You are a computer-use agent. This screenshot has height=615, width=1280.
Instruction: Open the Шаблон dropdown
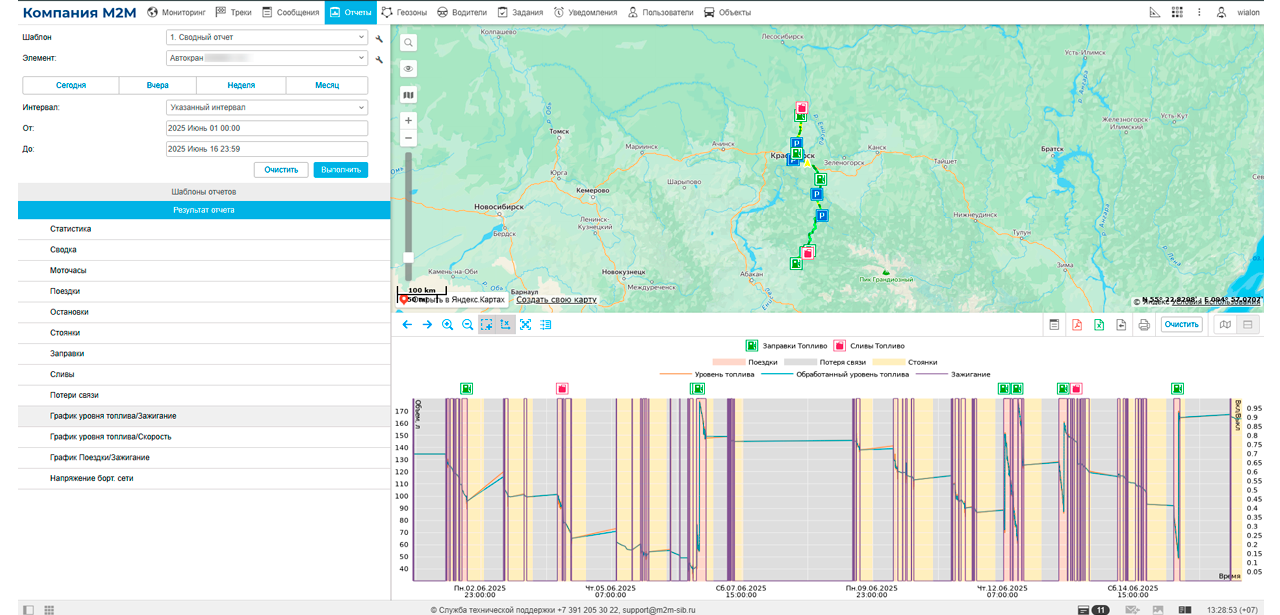click(x=267, y=38)
